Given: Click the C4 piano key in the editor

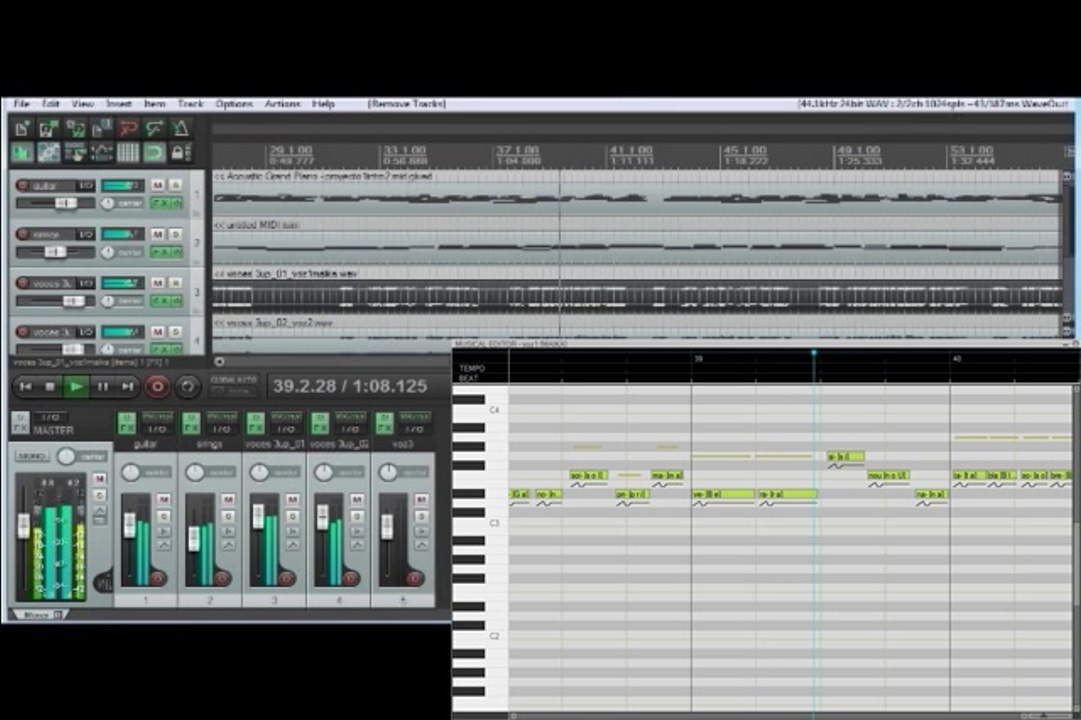Looking at the screenshot, I should [x=480, y=410].
